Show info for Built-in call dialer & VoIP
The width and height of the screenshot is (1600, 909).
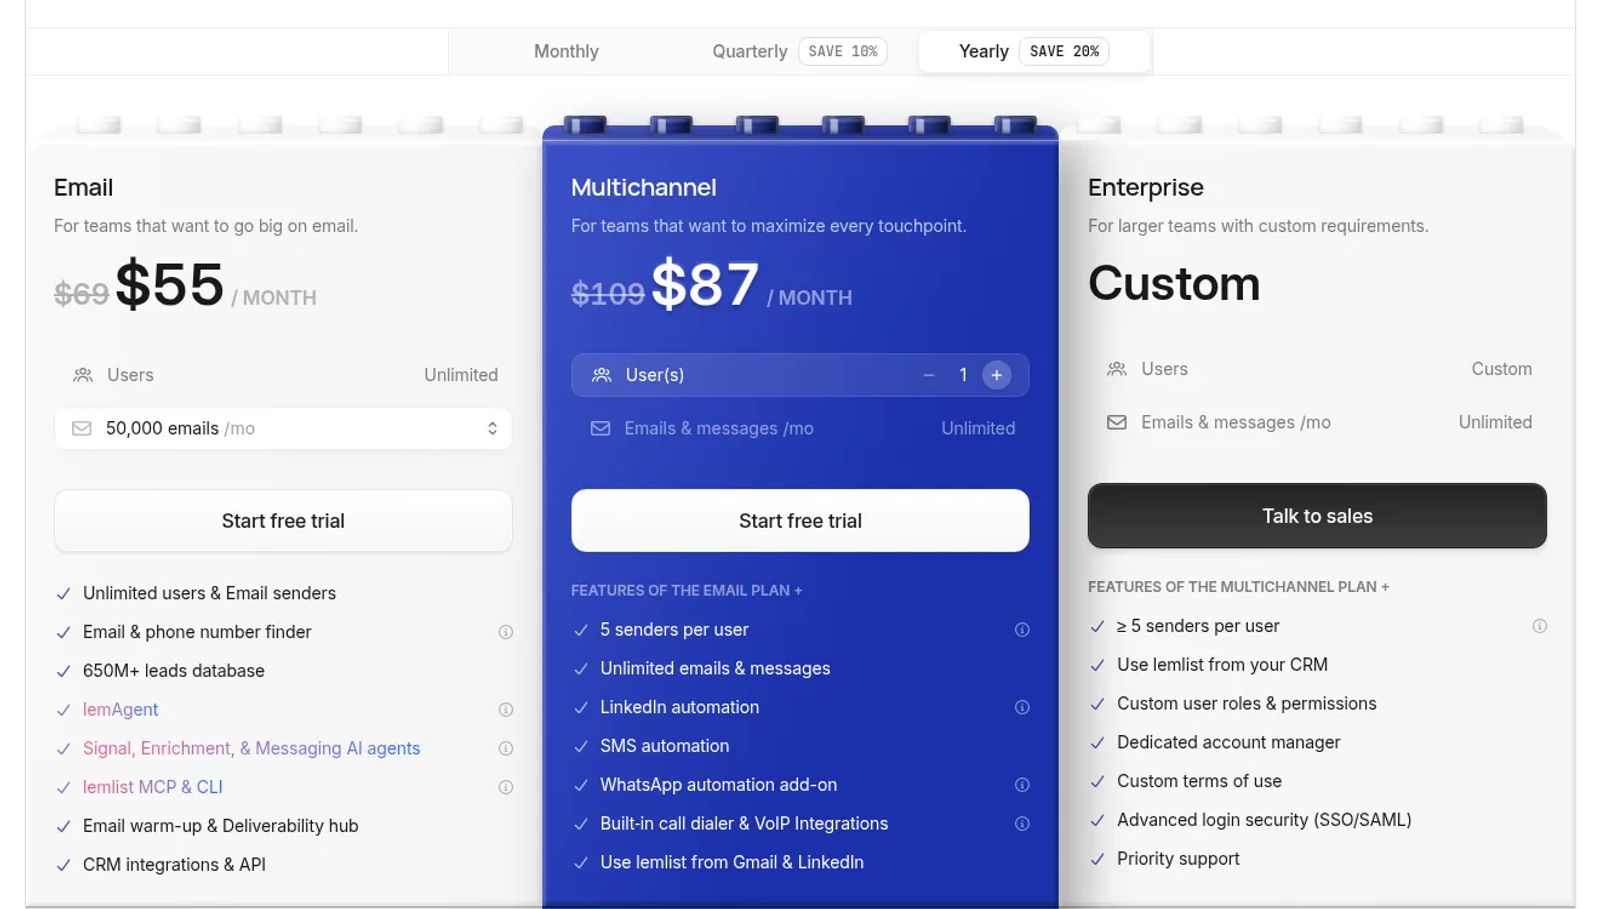click(1022, 824)
